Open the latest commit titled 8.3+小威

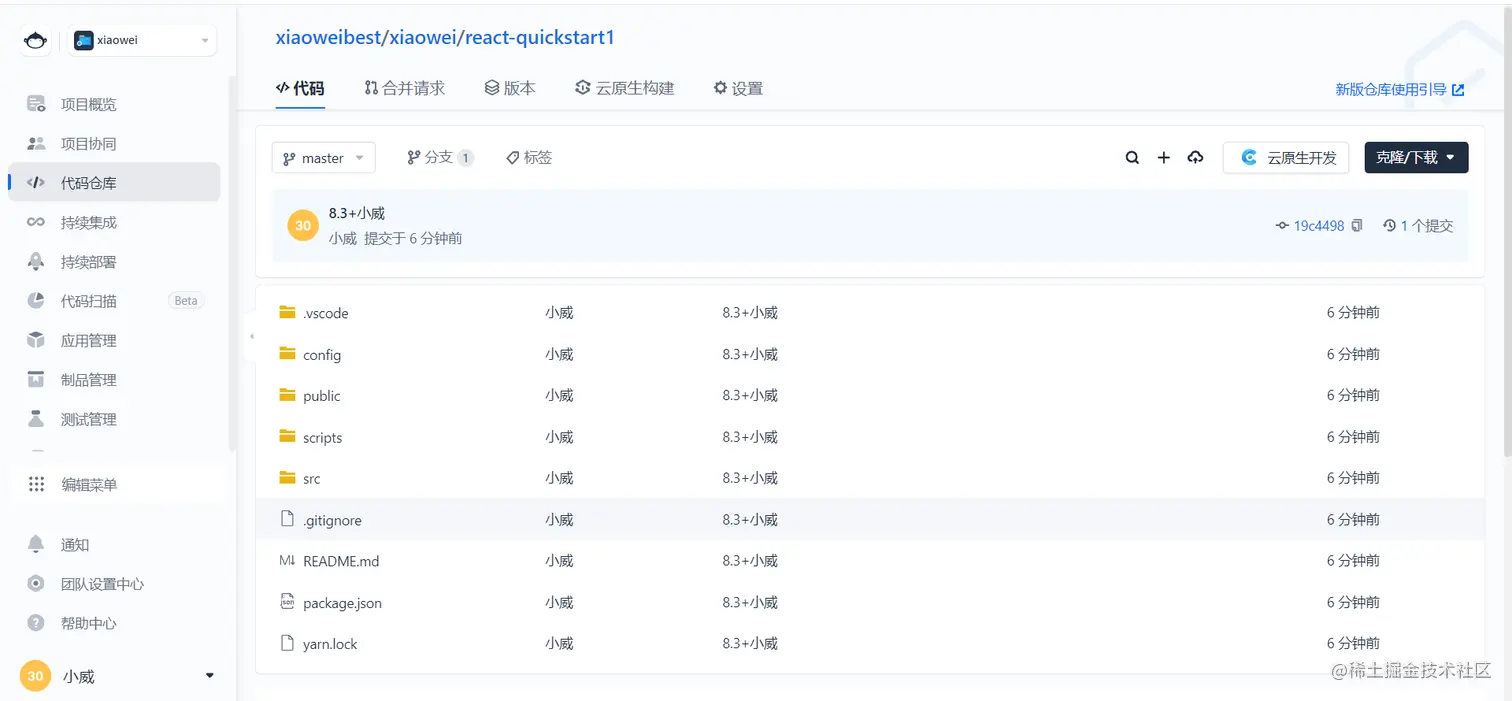tap(357, 213)
